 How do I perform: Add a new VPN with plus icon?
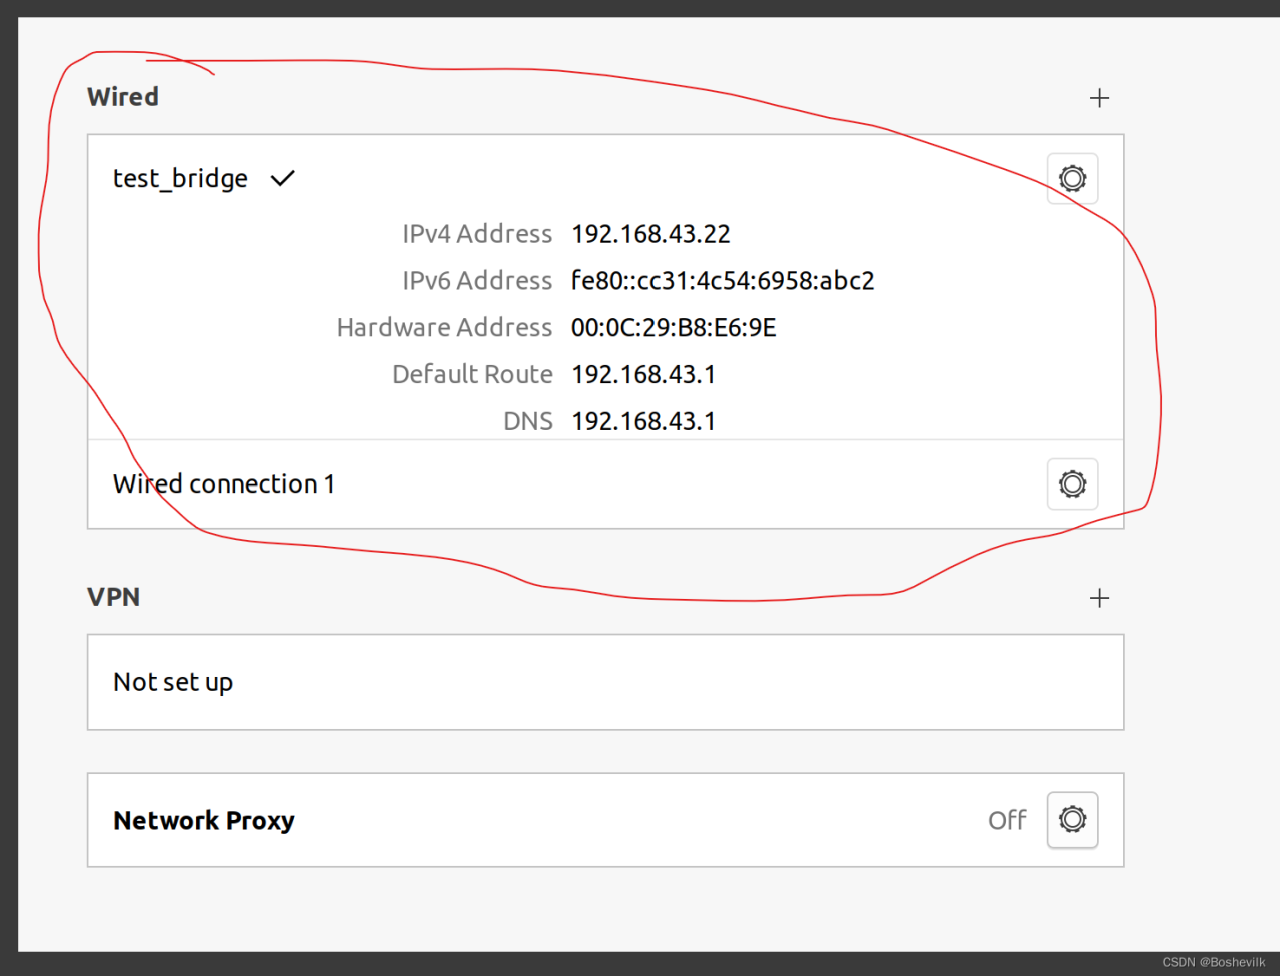pyautogui.click(x=1099, y=598)
